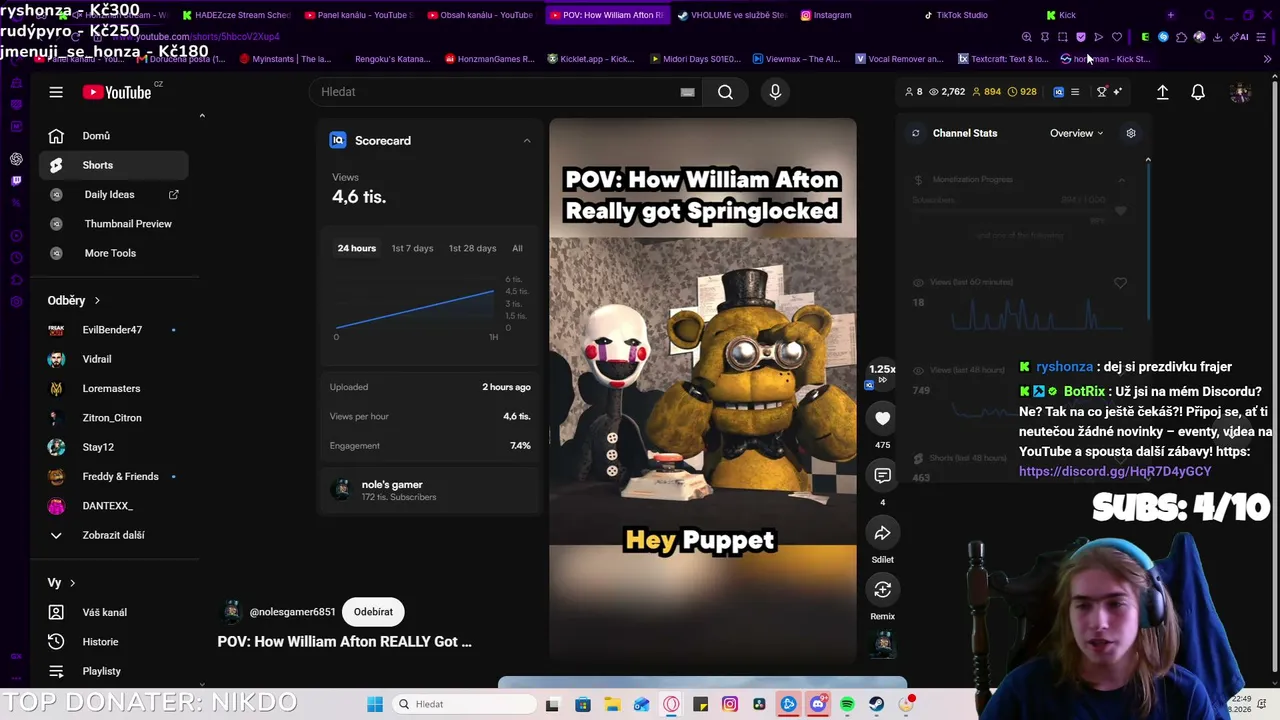Open the new browser tab plus button
The width and height of the screenshot is (1280, 720).
pyautogui.click(x=1170, y=15)
